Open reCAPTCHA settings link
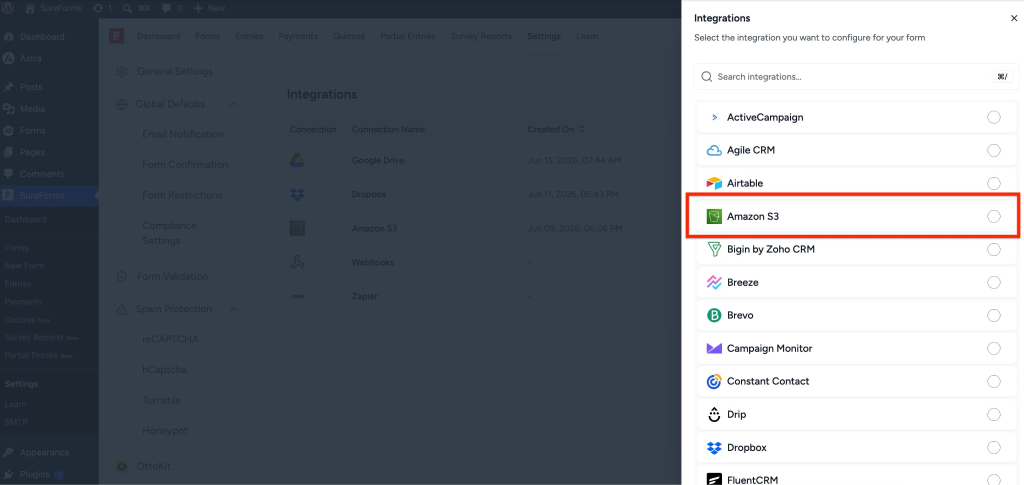This screenshot has width=1024, height=485. (170, 339)
